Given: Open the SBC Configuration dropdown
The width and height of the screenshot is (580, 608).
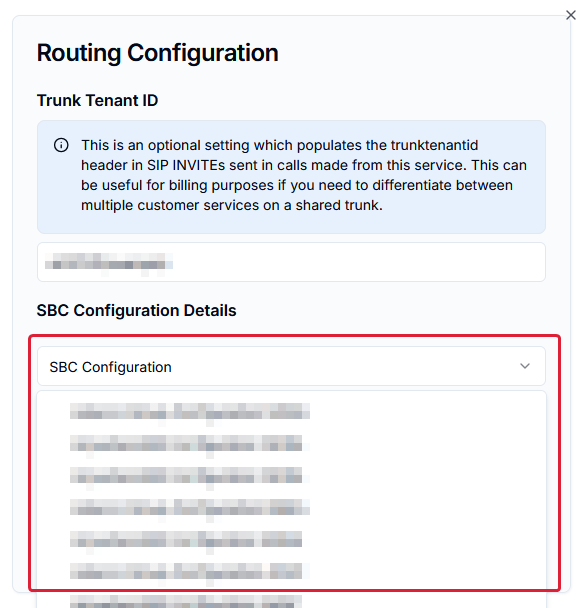Looking at the screenshot, I should [291, 366].
